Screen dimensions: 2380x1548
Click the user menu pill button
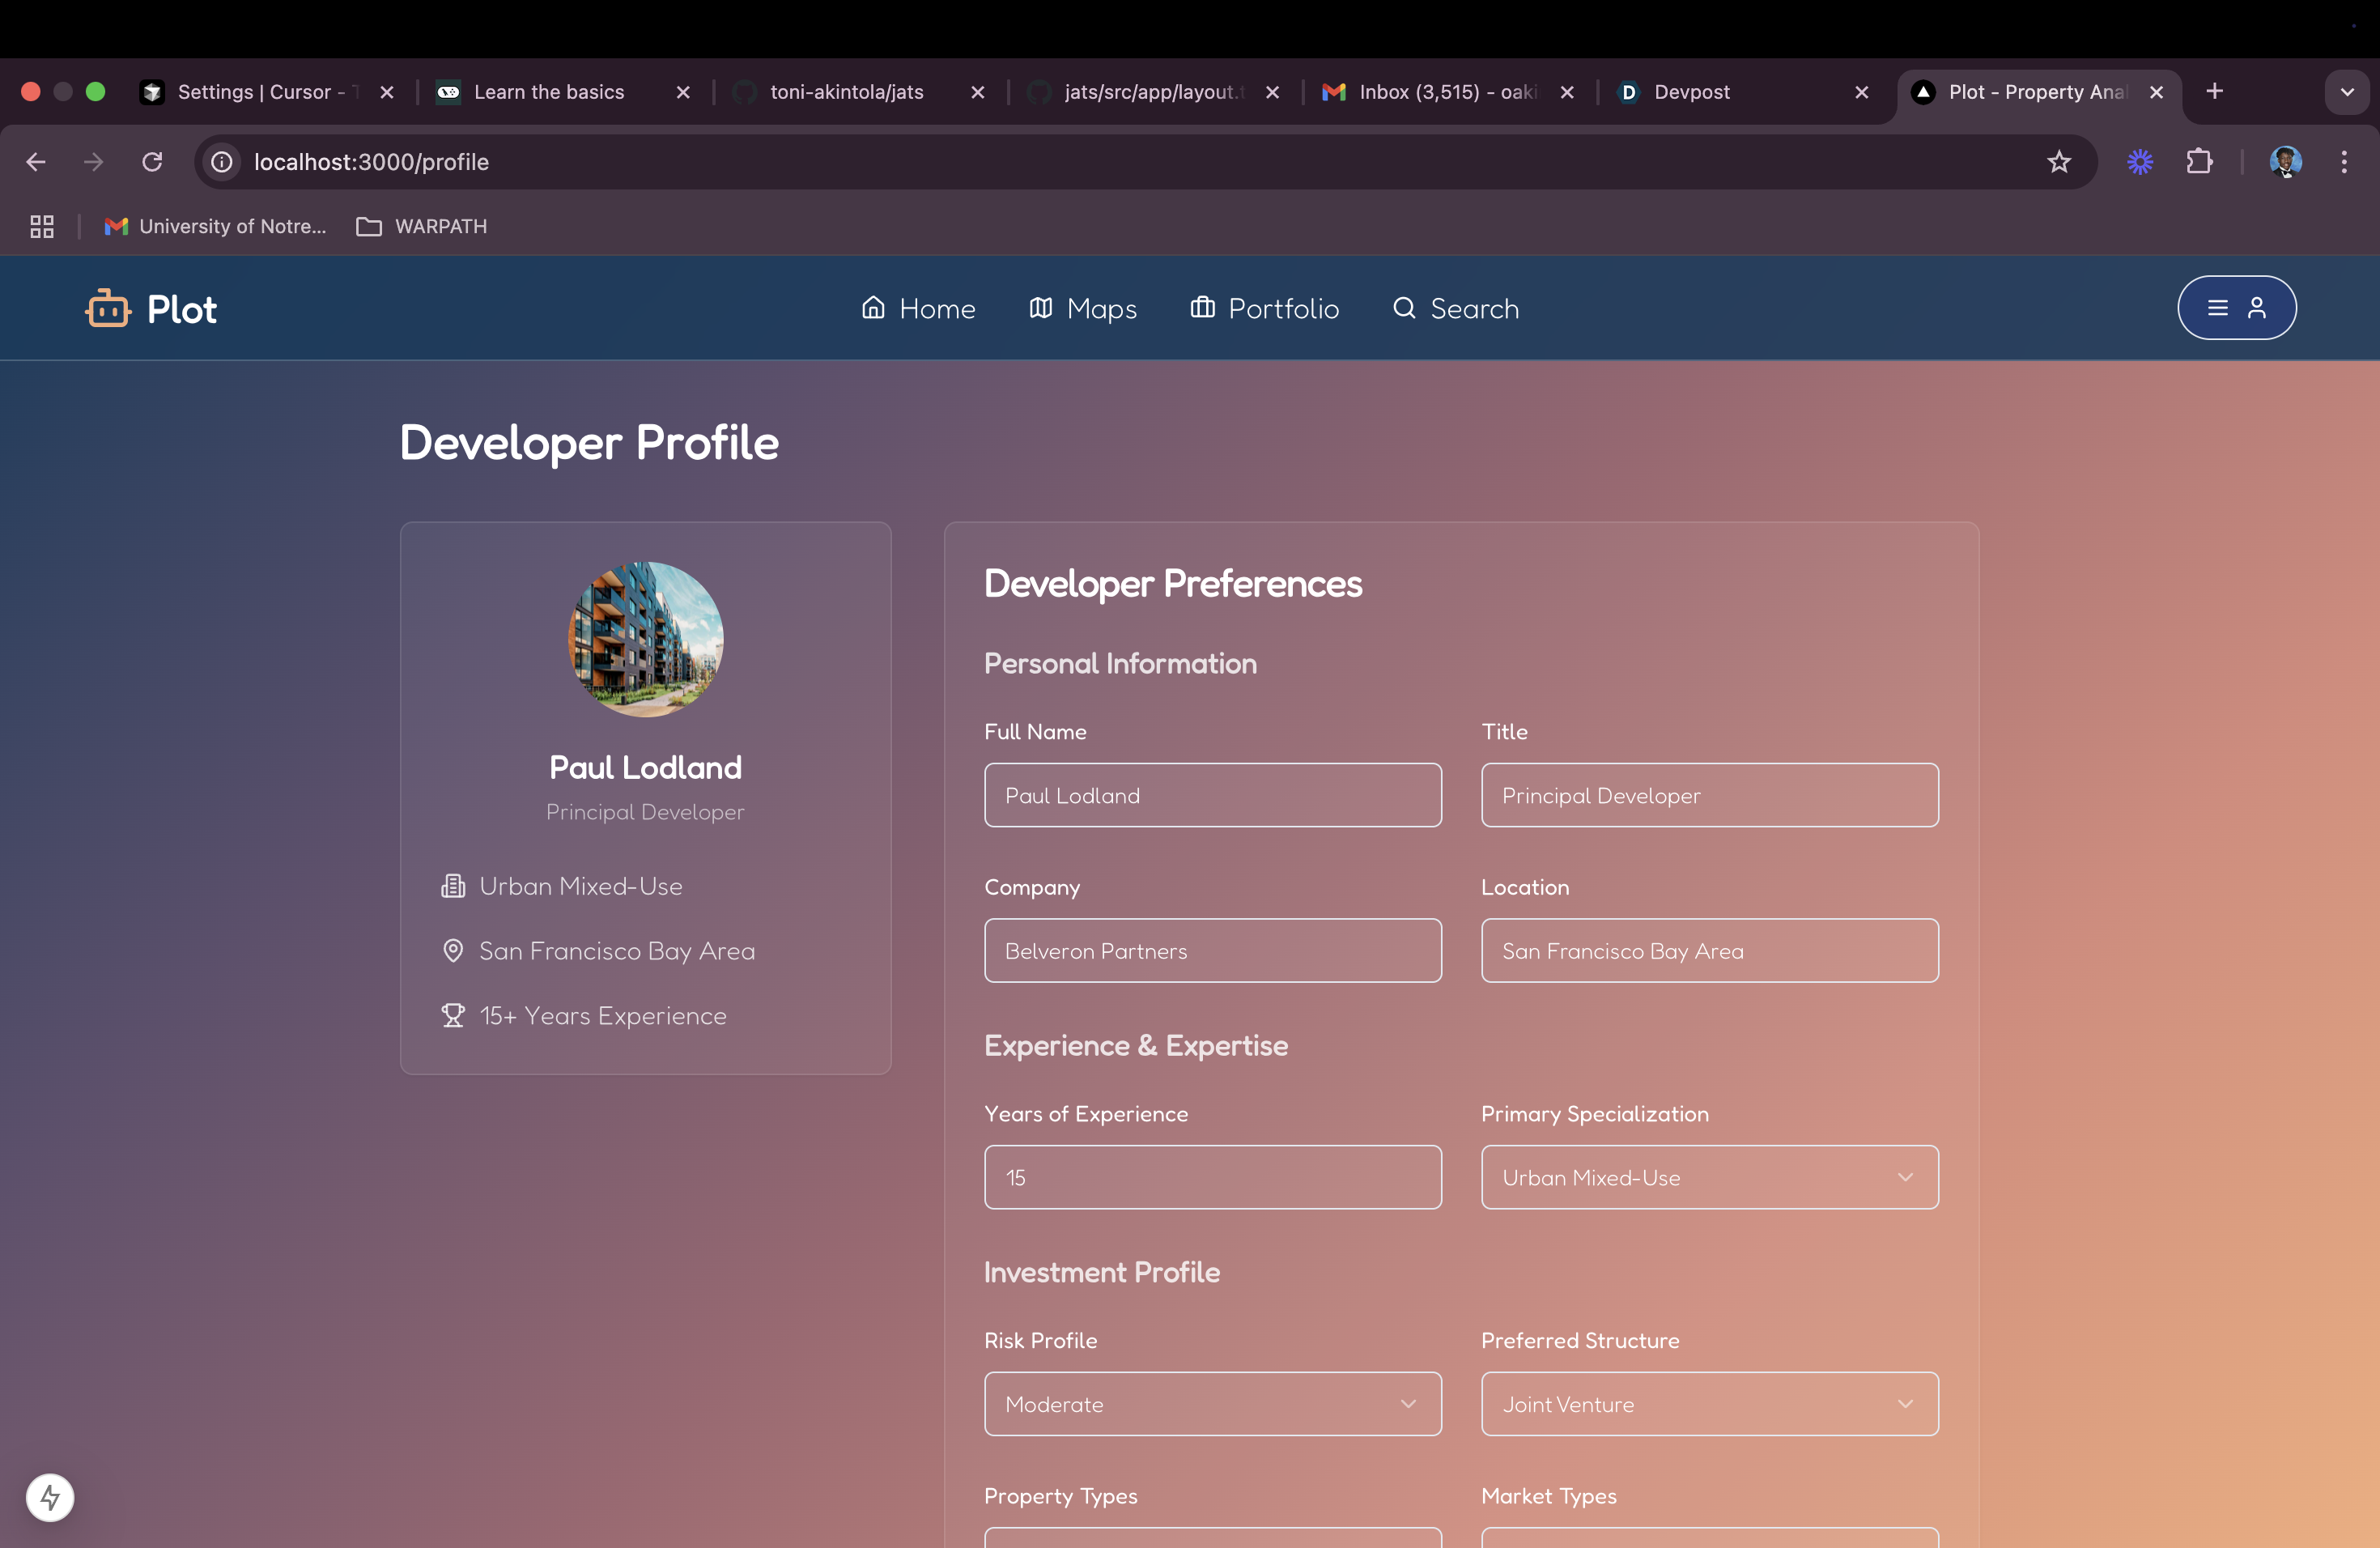click(2236, 308)
